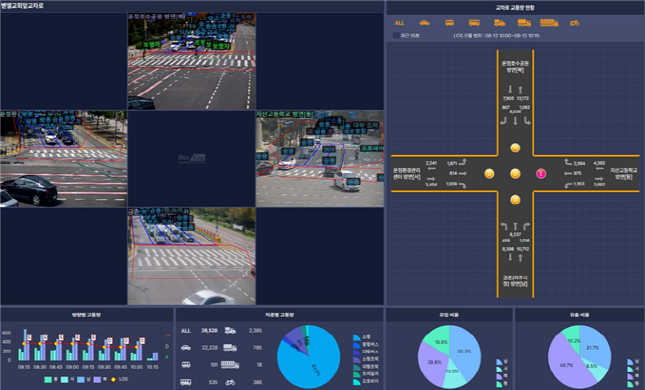This screenshot has height=390, width=645.
Task: Click the pink LOS E indicator circle
Action: point(541,174)
